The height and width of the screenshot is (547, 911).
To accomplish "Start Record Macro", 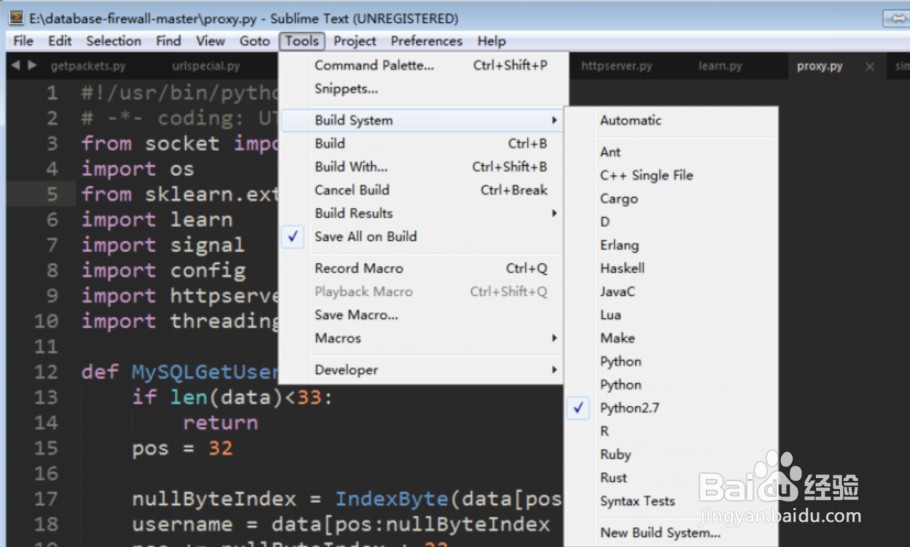I will (x=421, y=269).
